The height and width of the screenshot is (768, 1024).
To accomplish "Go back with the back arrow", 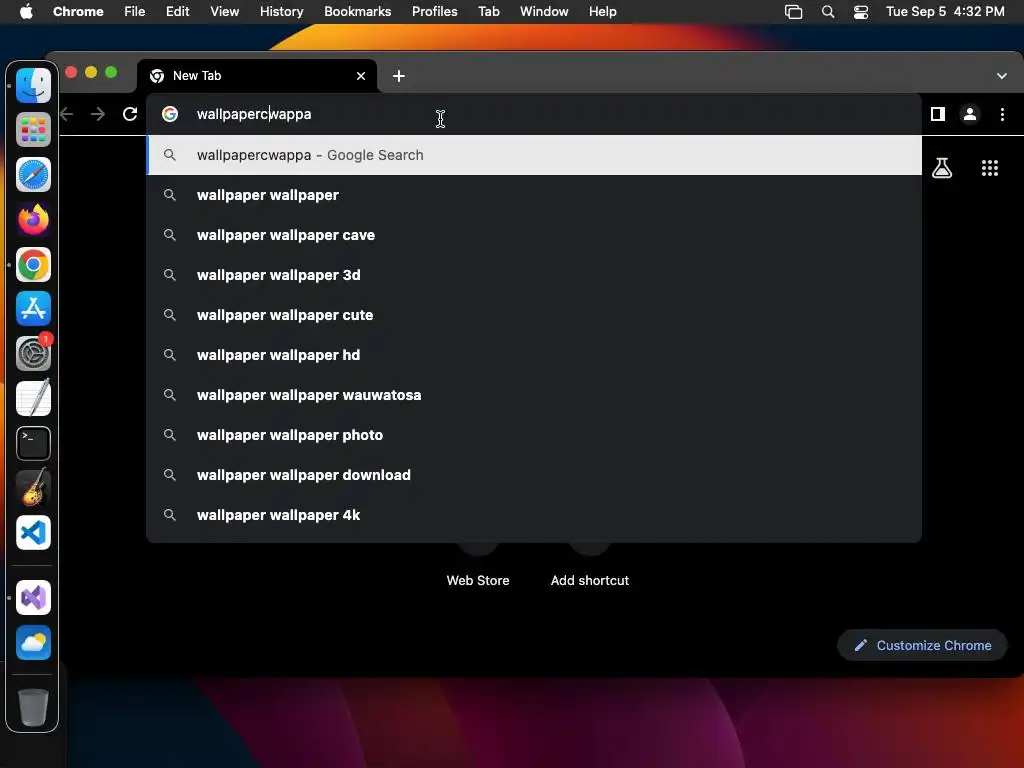I will [x=67, y=114].
